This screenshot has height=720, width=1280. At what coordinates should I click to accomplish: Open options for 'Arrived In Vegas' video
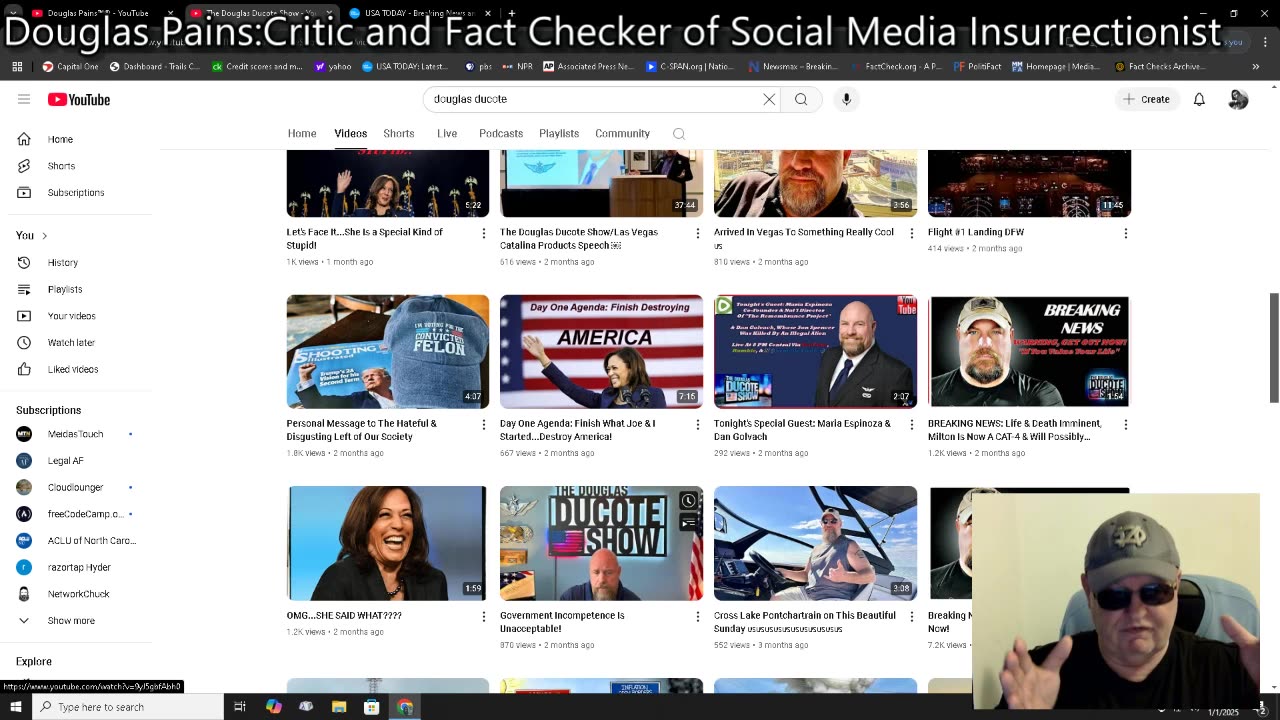[911, 233]
